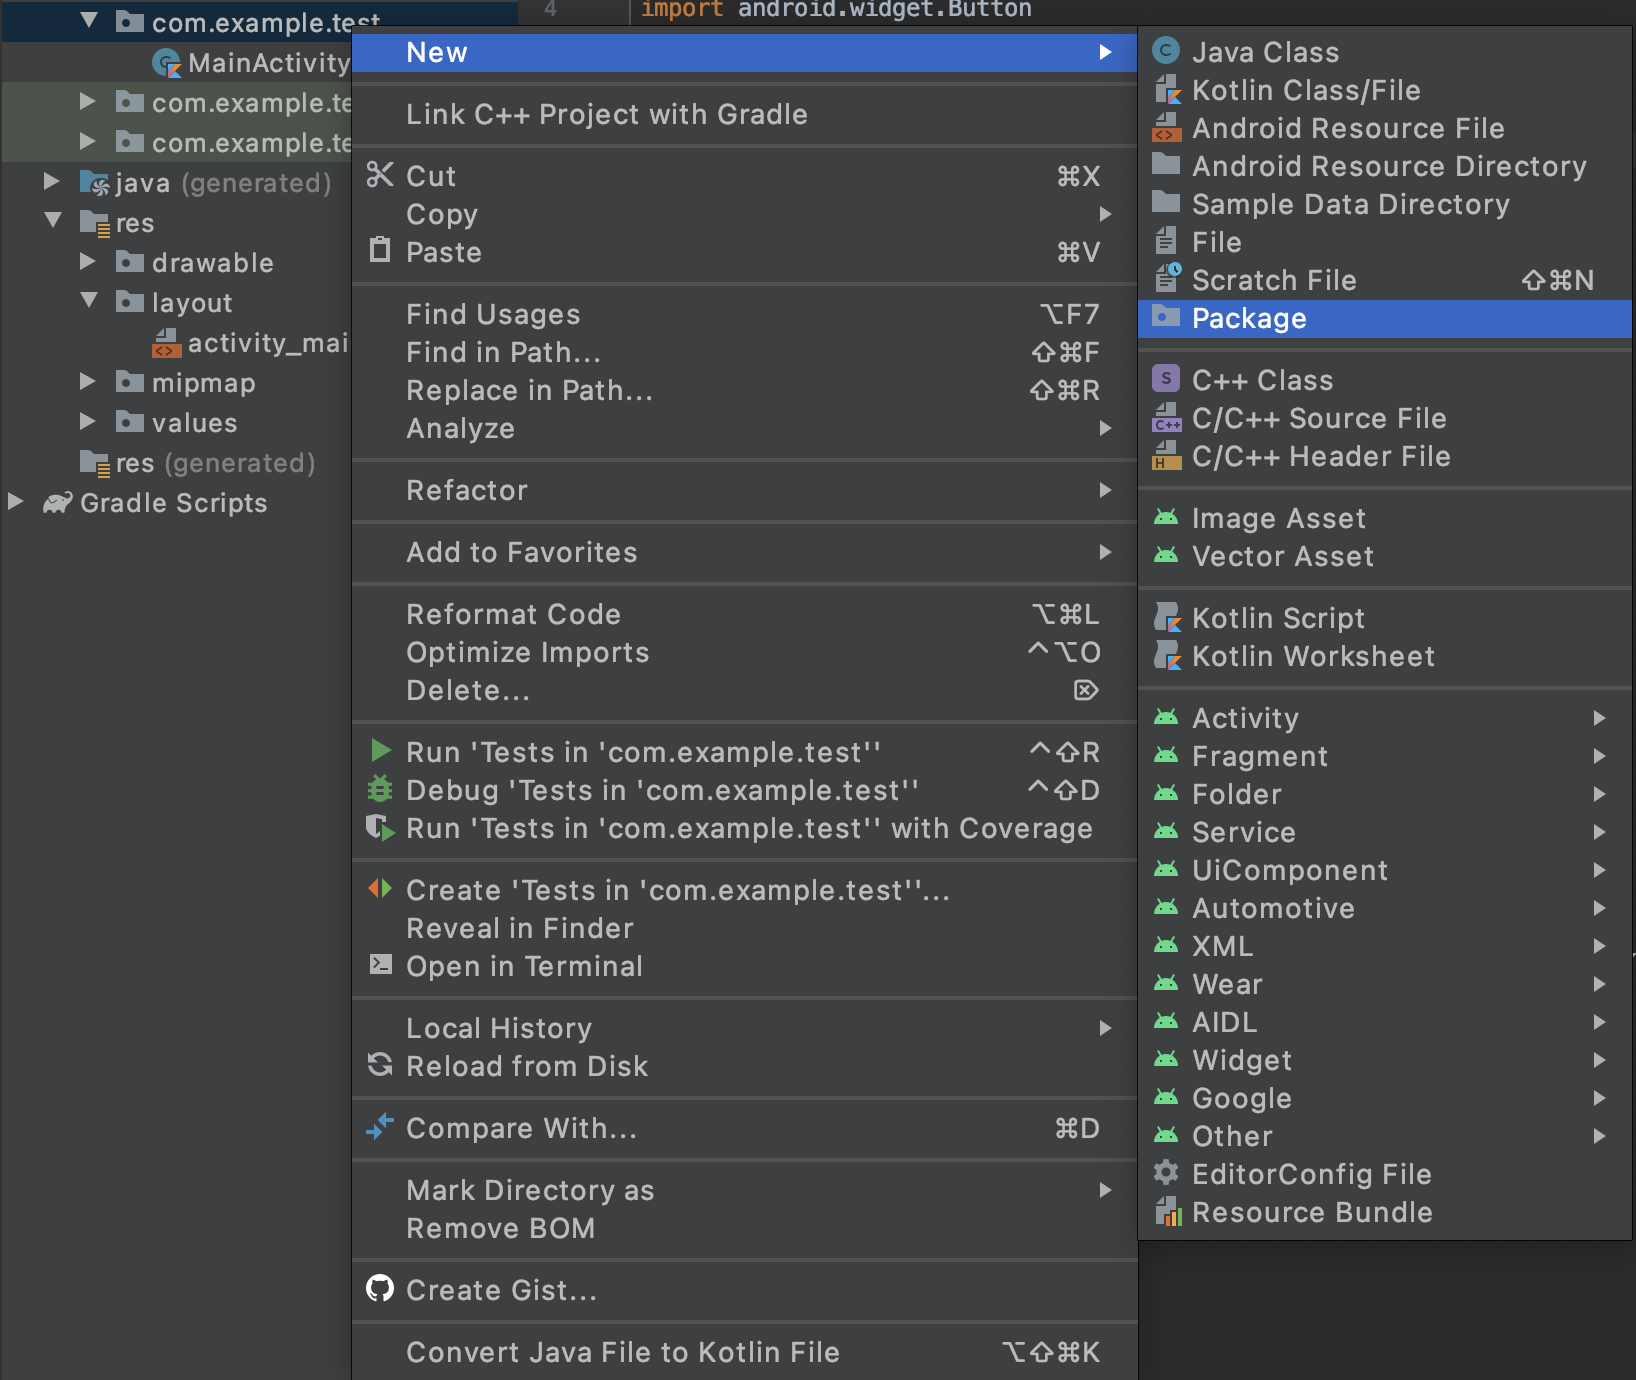Select Remove BOM
This screenshot has height=1380, width=1636.
tap(744, 1228)
